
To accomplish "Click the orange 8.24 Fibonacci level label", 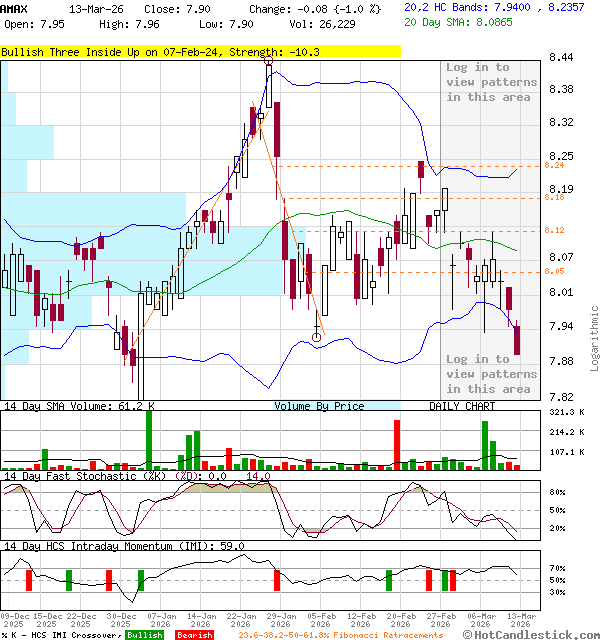I will coord(555,165).
